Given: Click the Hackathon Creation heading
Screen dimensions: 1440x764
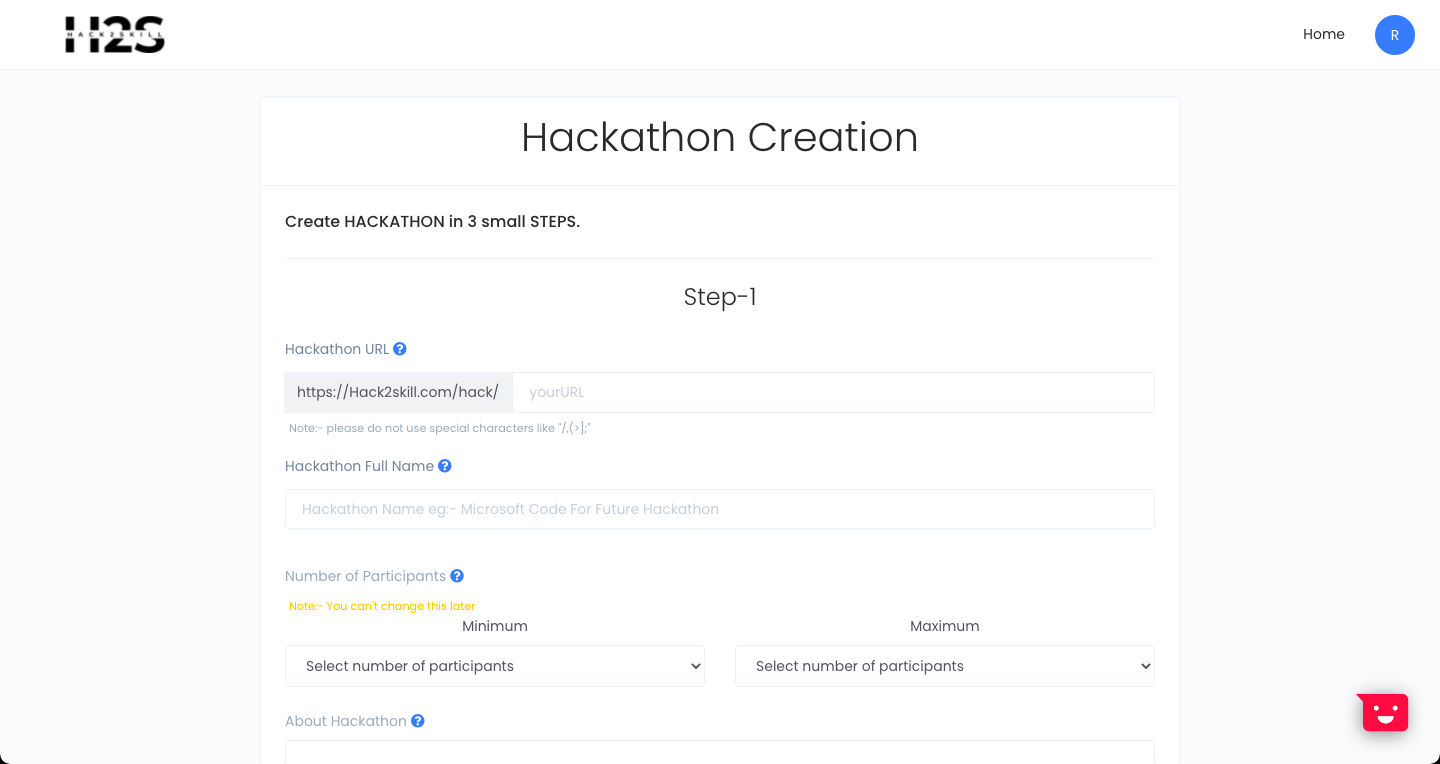Looking at the screenshot, I should click(x=719, y=138).
